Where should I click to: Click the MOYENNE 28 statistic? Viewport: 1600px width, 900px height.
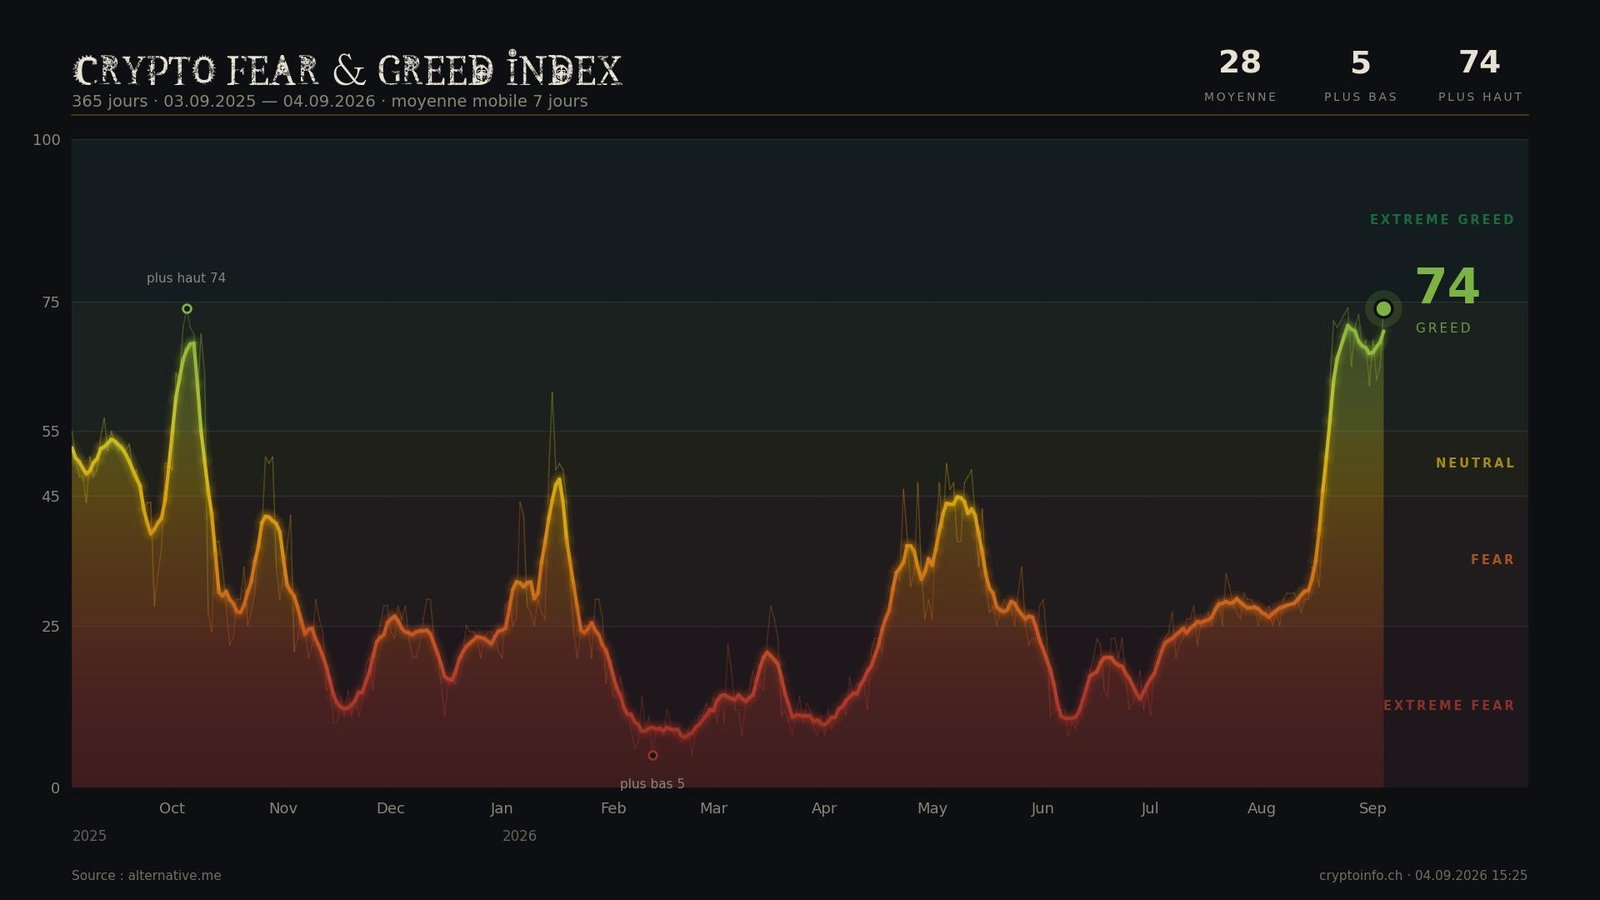point(1240,76)
